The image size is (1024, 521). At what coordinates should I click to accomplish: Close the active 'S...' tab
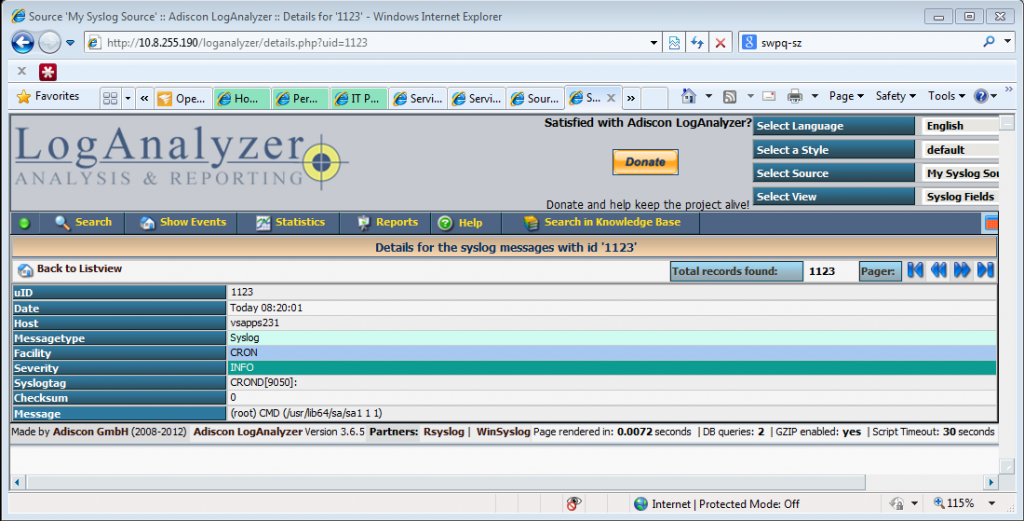(x=611, y=98)
